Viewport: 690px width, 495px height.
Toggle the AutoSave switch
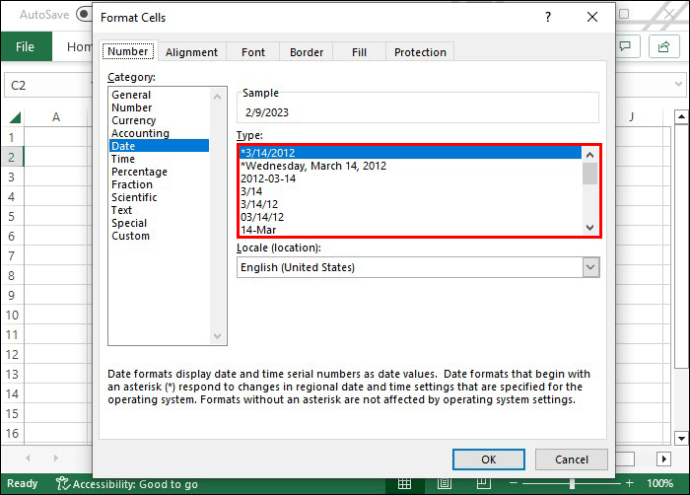click(84, 15)
